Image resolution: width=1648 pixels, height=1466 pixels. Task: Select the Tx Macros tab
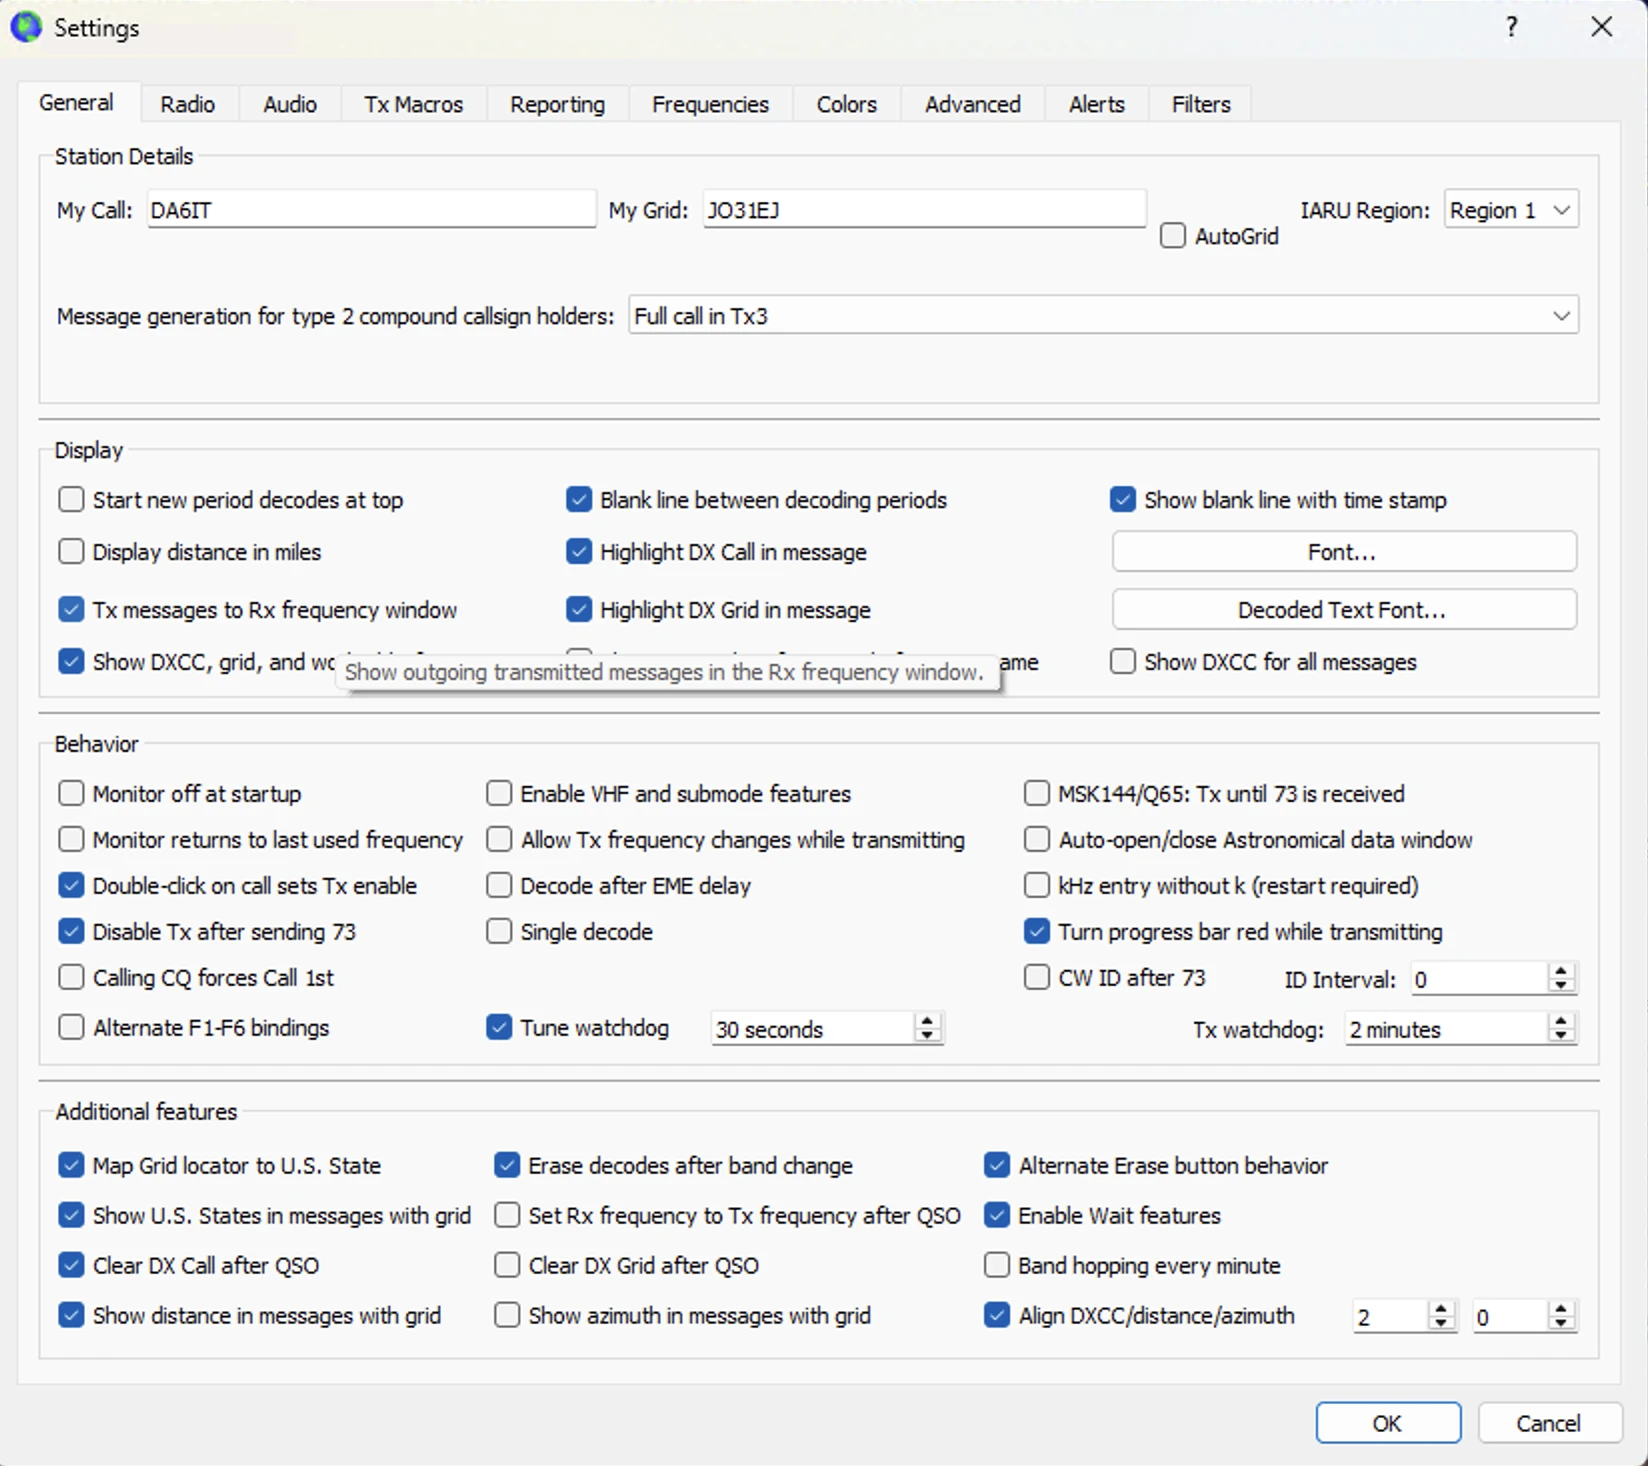click(x=414, y=104)
